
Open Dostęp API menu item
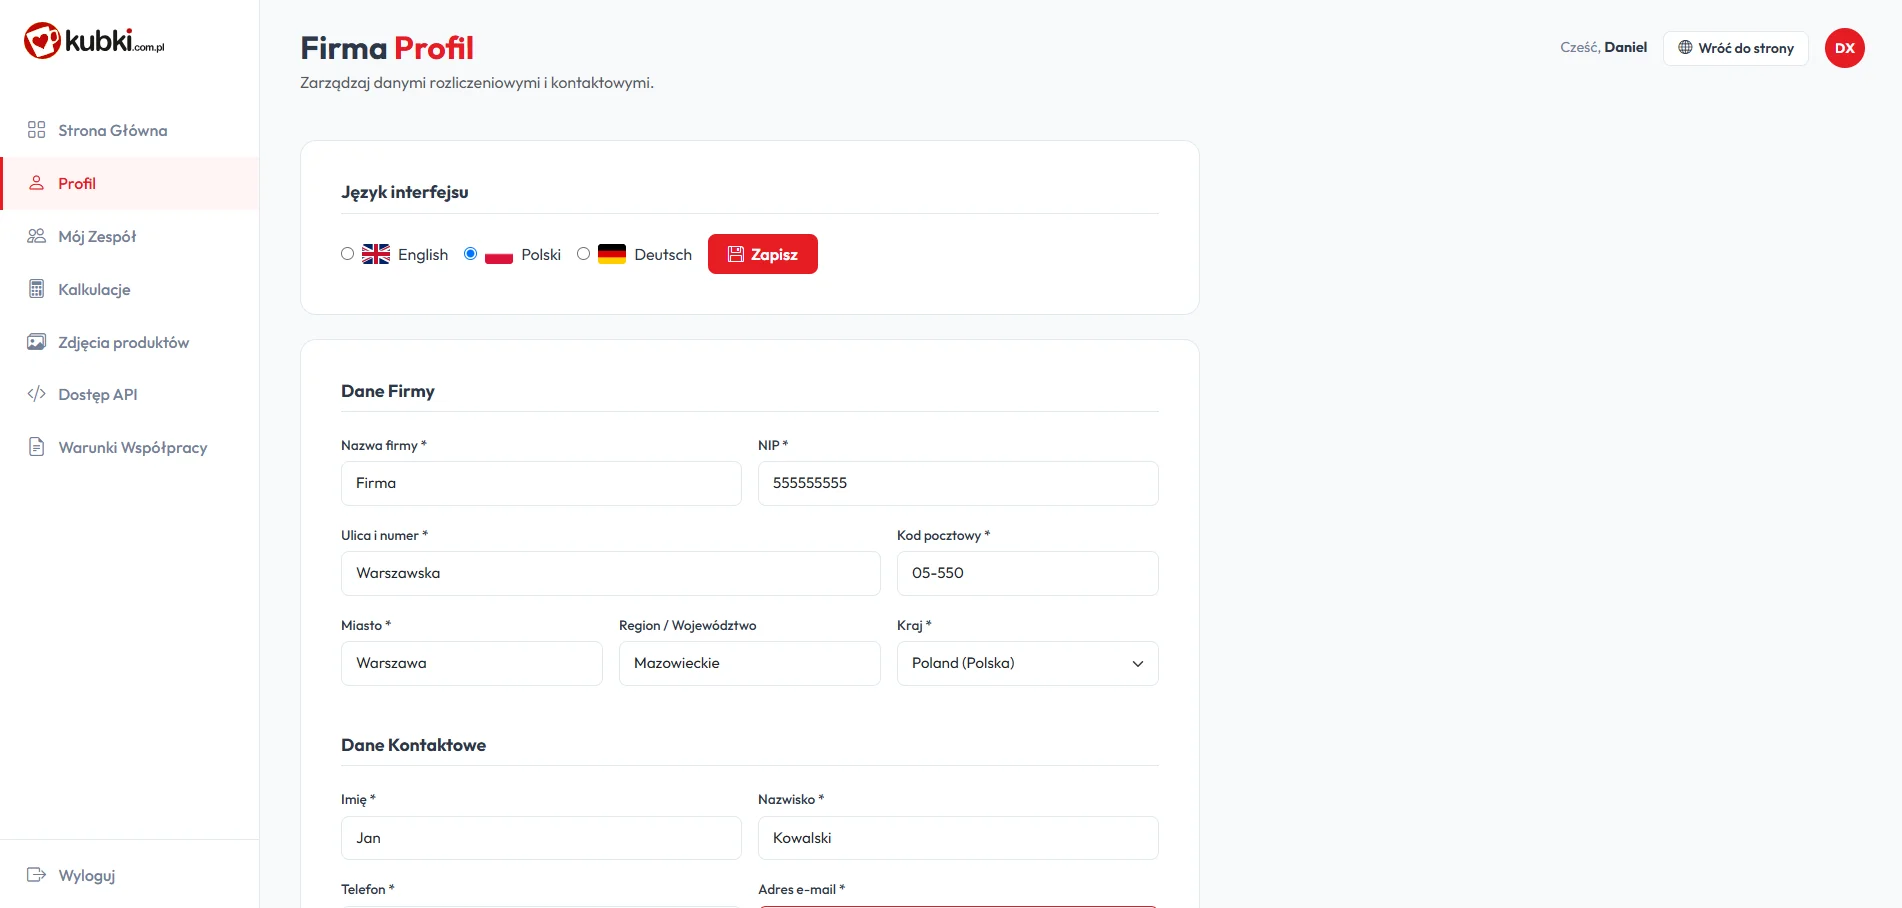pyautogui.click(x=130, y=394)
